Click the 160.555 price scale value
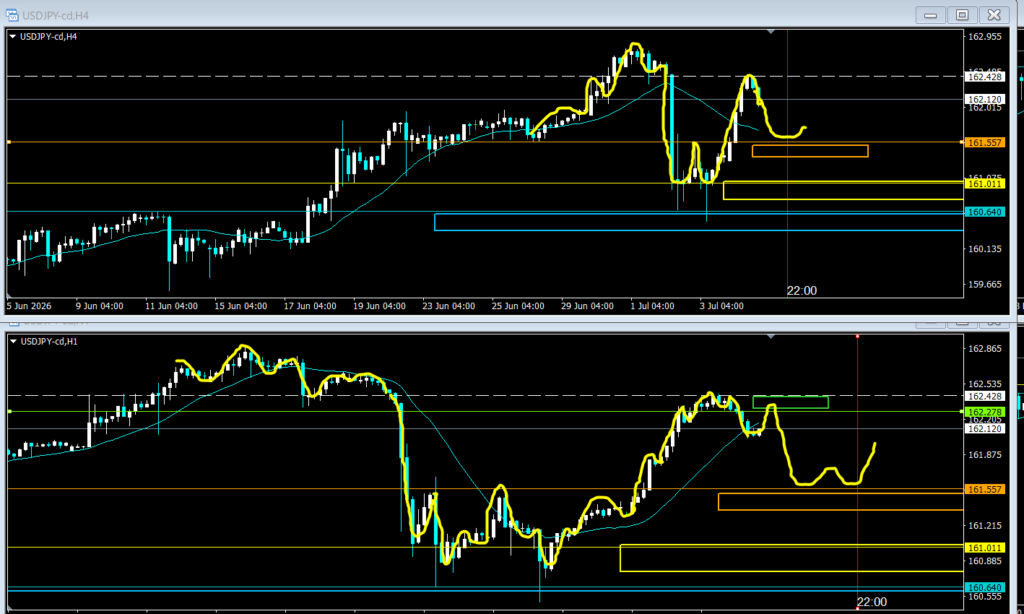This screenshot has width=1024, height=614. [984, 597]
